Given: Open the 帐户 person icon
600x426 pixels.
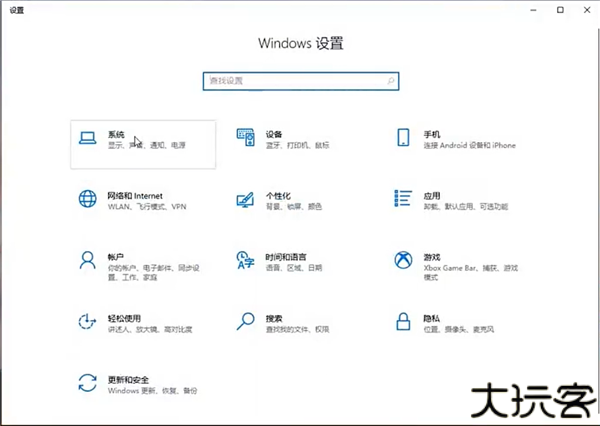Looking at the screenshot, I should click(88, 260).
